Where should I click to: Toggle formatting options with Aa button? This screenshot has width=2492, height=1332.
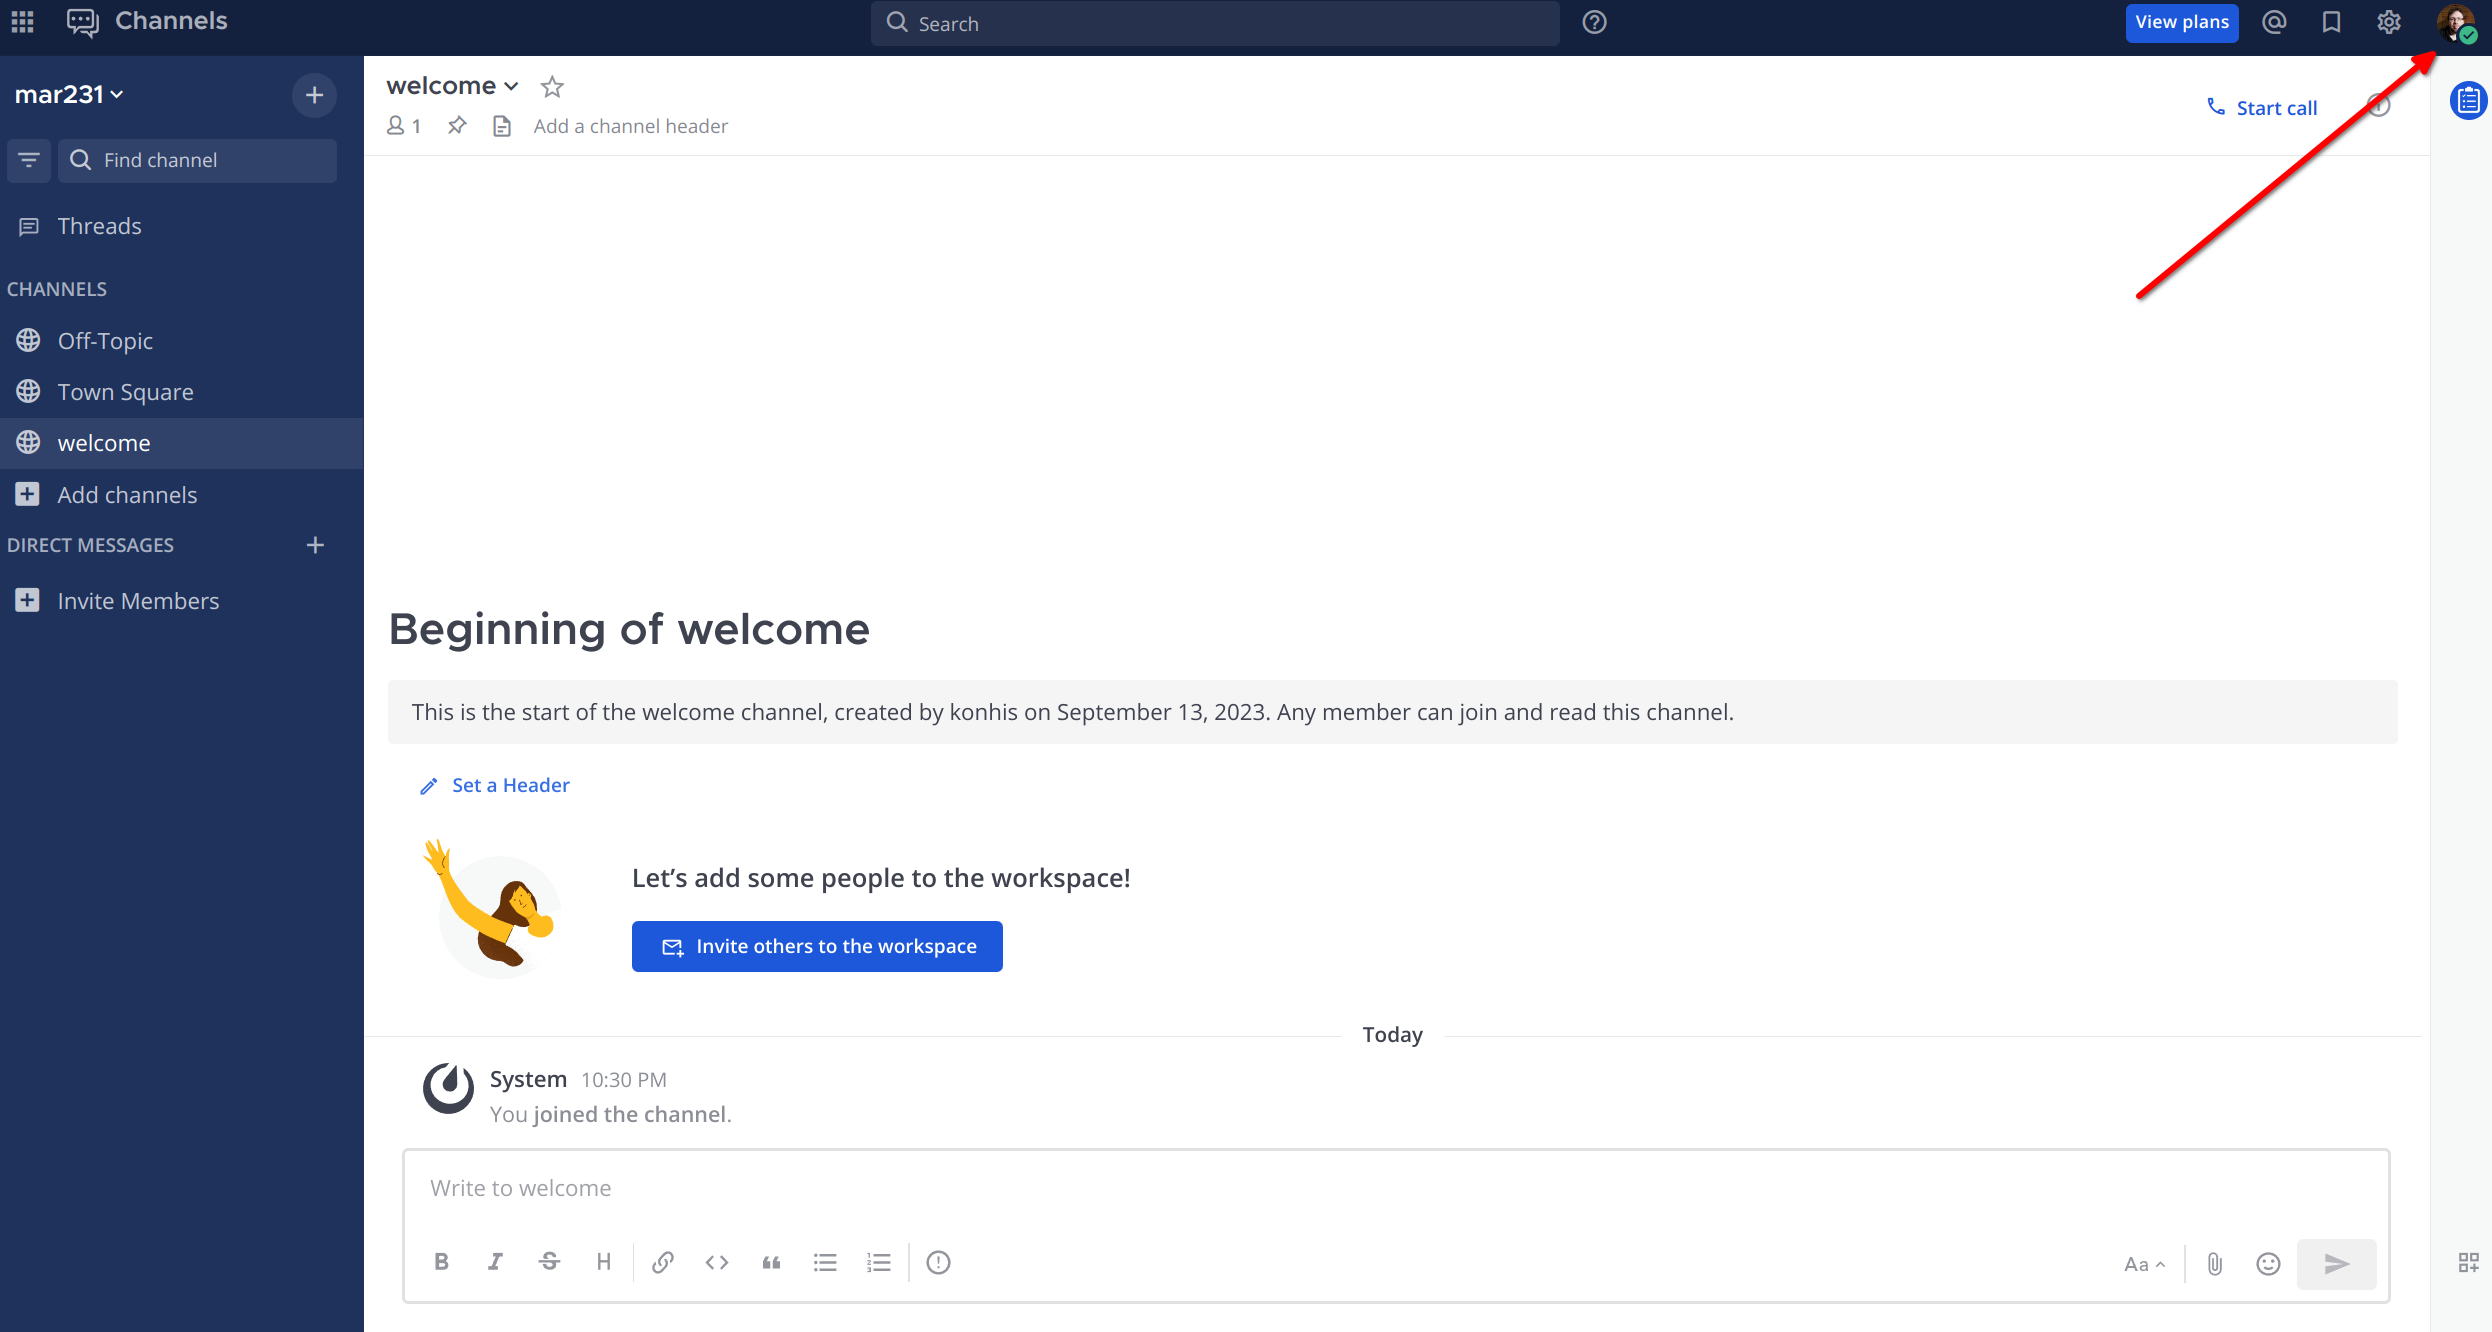pyautogui.click(x=2144, y=1264)
